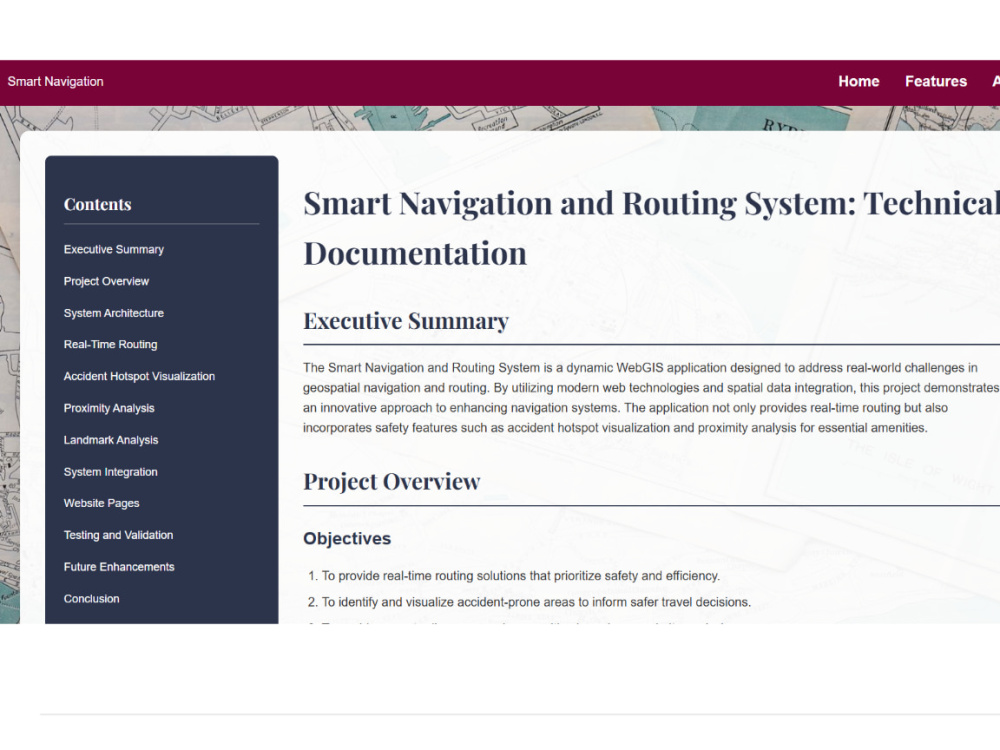Open the Features nav item
Image resolution: width=1000 pixels, height=750 pixels.
tap(936, 82)
